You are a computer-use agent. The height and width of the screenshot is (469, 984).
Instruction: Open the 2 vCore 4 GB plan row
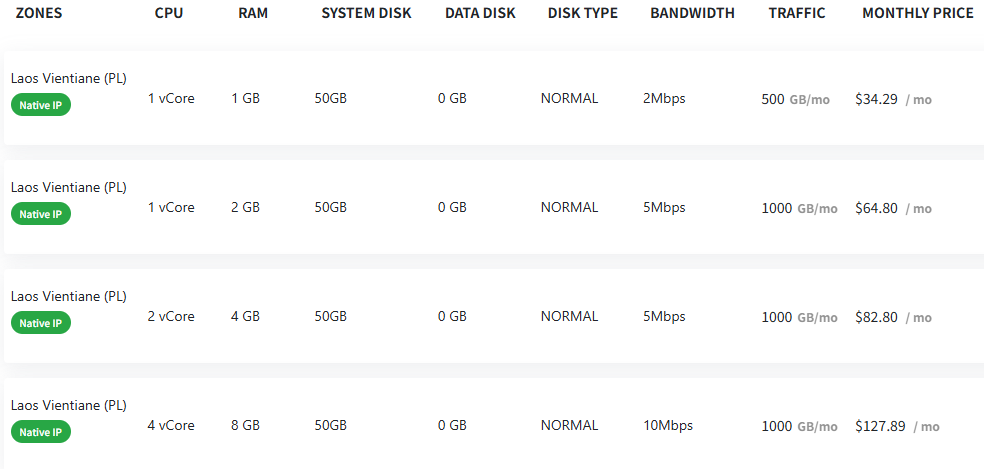tap(494, 316)
